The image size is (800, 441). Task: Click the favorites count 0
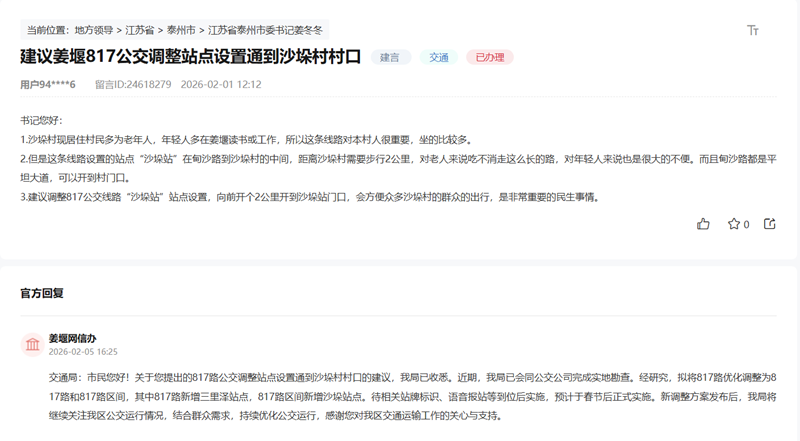coord(746,224)
